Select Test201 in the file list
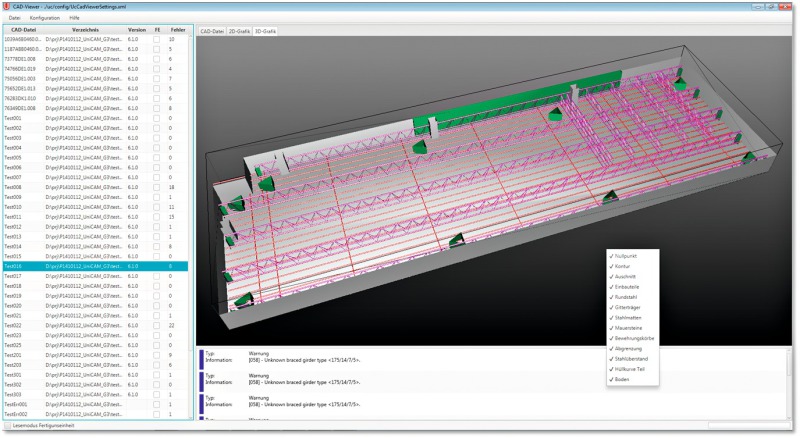 pos(96,355)
